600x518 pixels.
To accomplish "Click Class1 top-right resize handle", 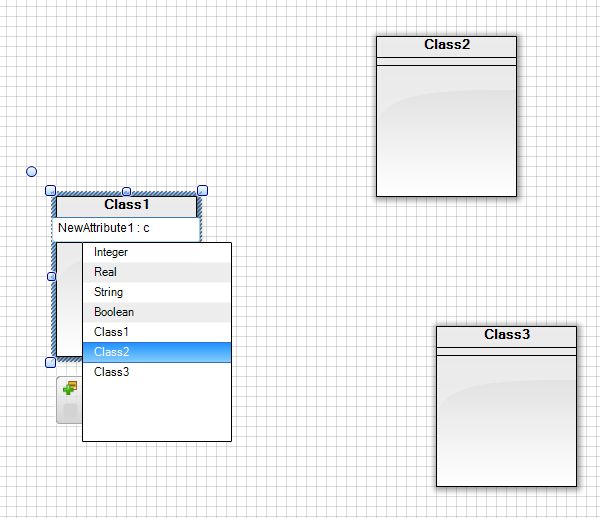I will [x=202, y=190].
